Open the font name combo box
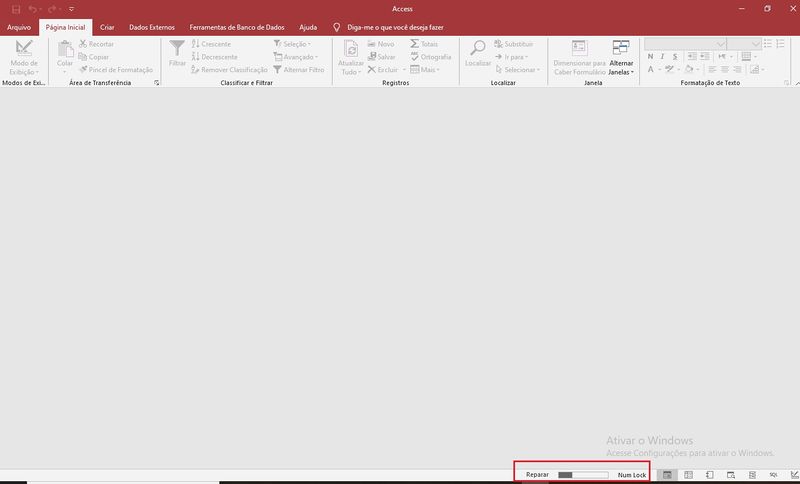 click(x=685, y=44)
